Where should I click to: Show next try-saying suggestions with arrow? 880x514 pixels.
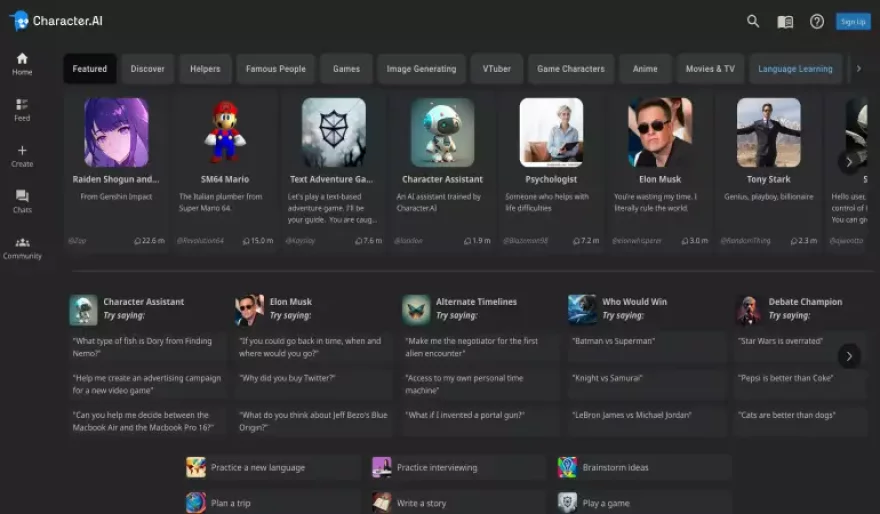[849, 356]
